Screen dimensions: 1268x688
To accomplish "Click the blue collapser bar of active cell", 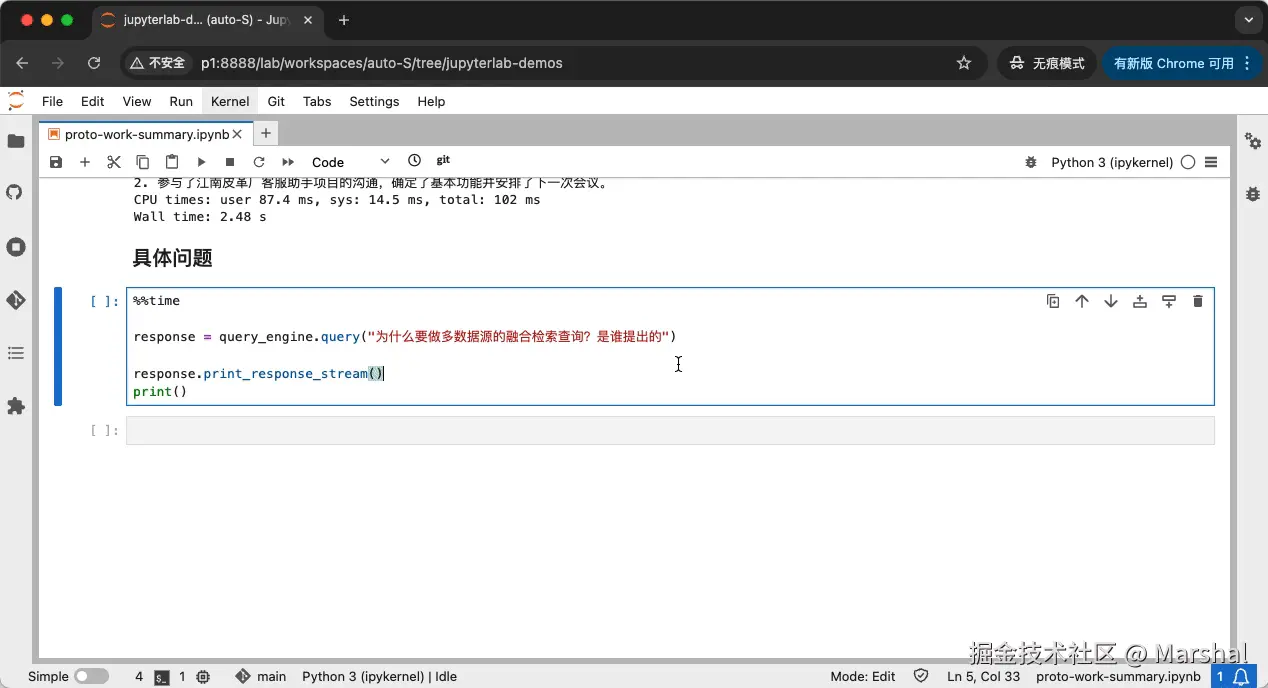I will pyautogui.click(x=58, y=346).
